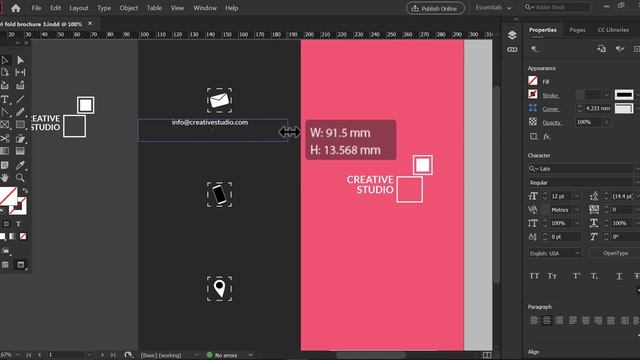This screenshot has width=640, height=360.
Task: Select the Direct Selection tool
Action: click(x=20, y=60)
